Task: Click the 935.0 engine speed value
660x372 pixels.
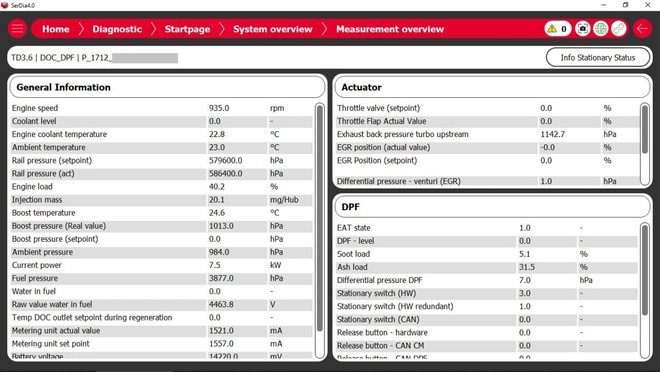Action: click(219, 108)
